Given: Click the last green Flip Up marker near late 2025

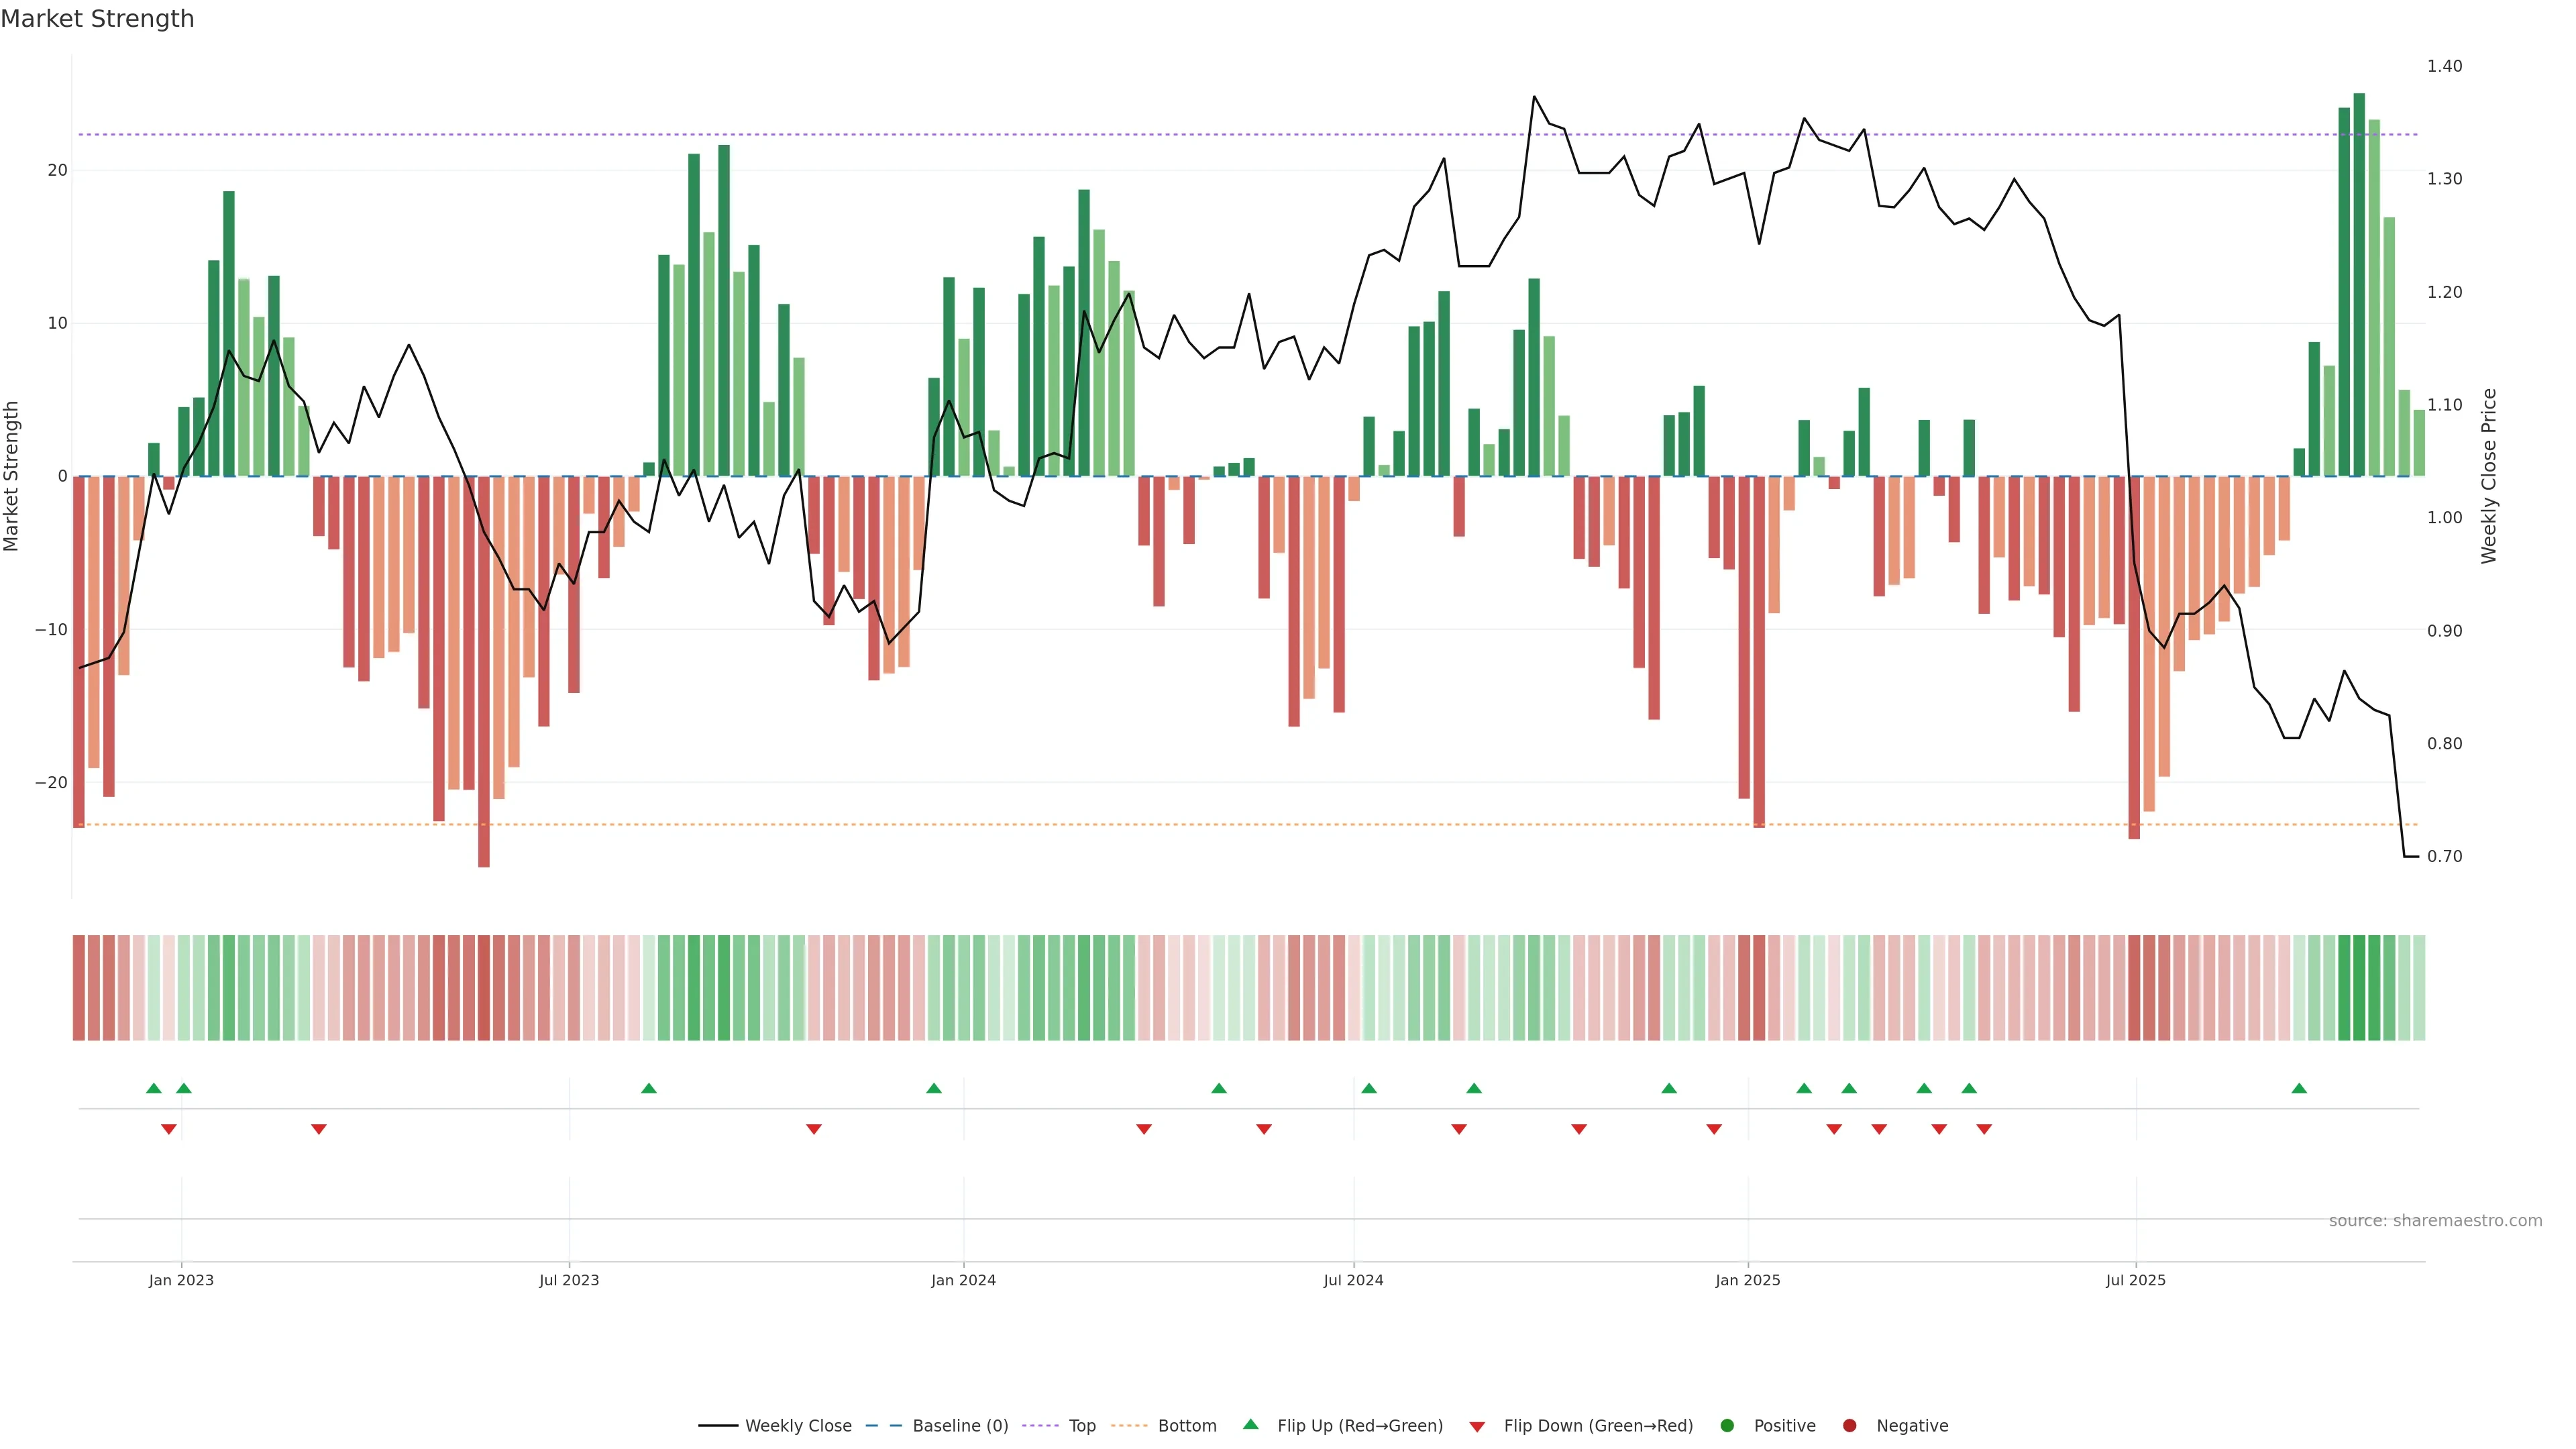Looking at the screenshot, I should pyautogui.click(x=2299, y=1088).
